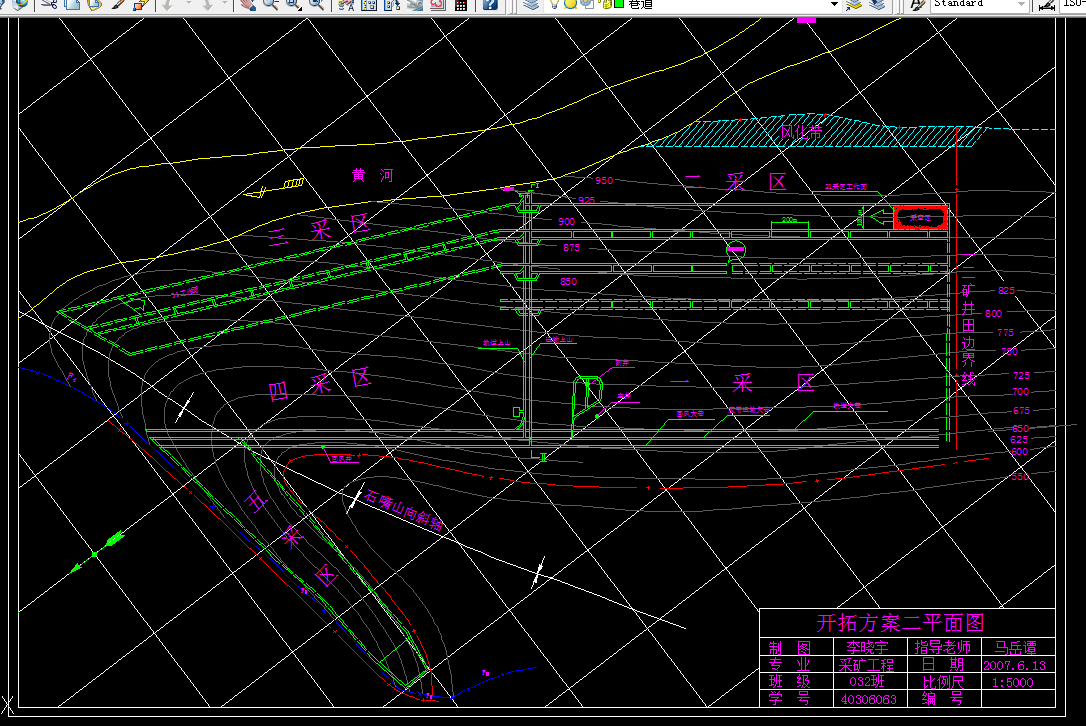1086x726 pixels.
Task: Click the Undo arrow icon
Action: pos(168,4)
